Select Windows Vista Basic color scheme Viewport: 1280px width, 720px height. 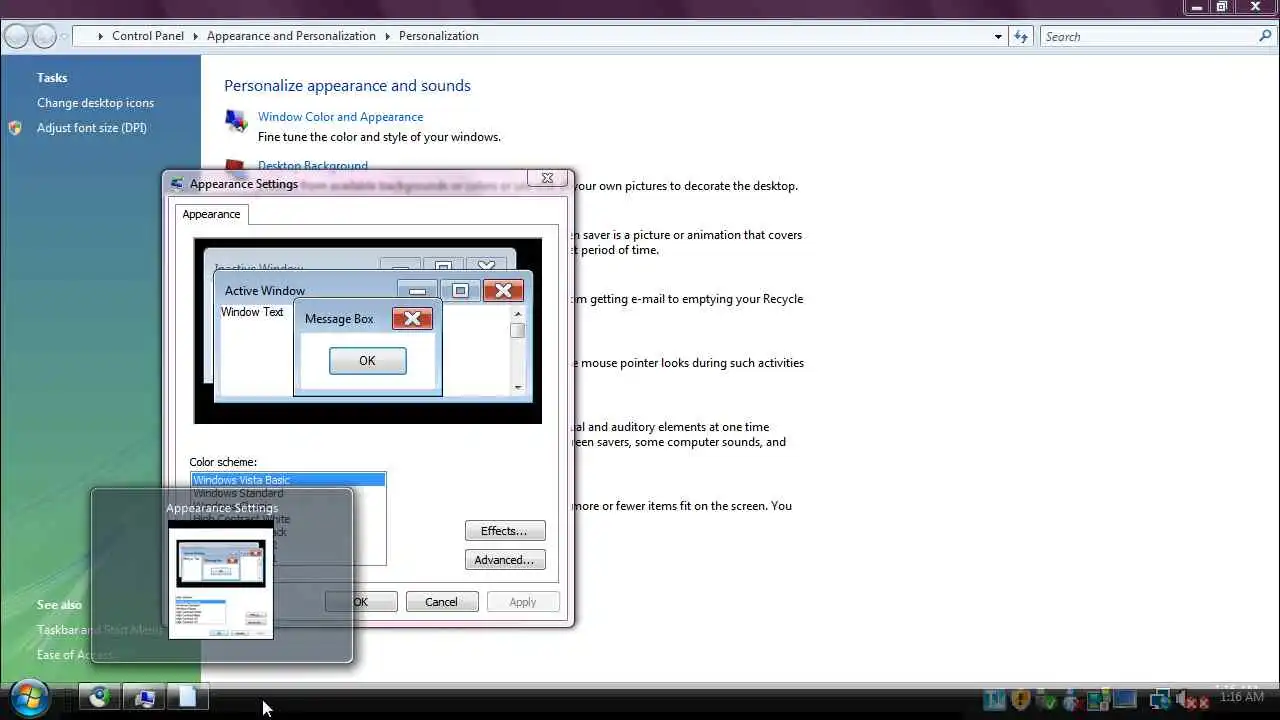[288, 480]
